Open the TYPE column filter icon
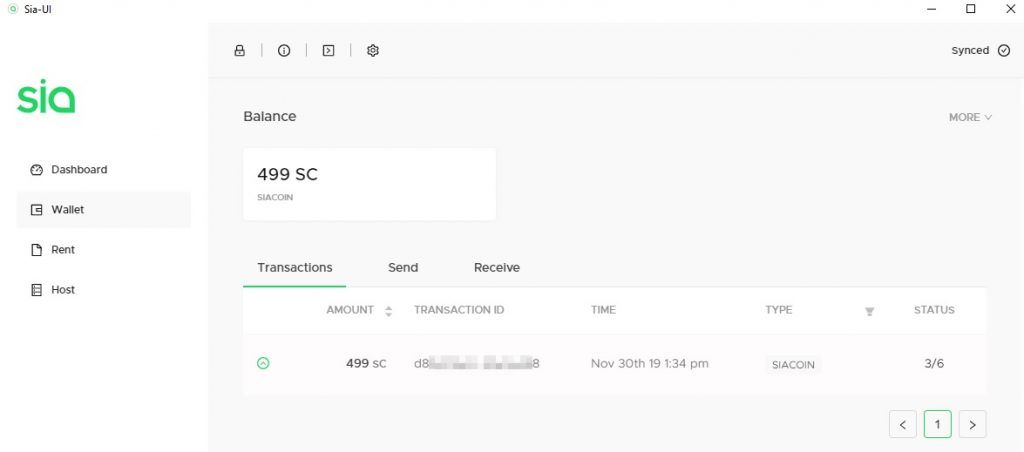Viewport: 1024px width, 452px height. point(869,312)
